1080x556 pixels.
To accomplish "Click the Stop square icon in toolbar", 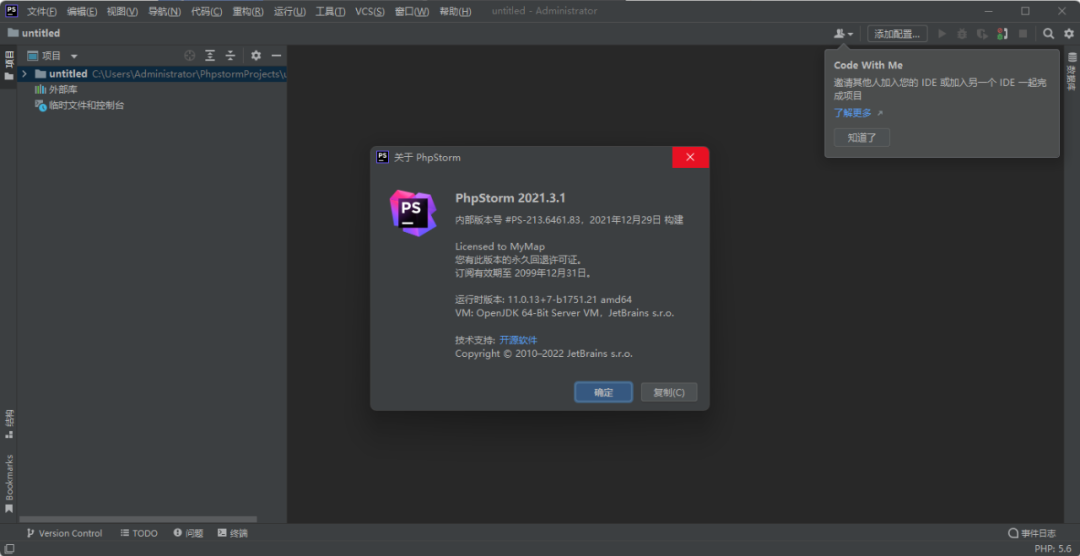I will click(x=1023, y=33).
